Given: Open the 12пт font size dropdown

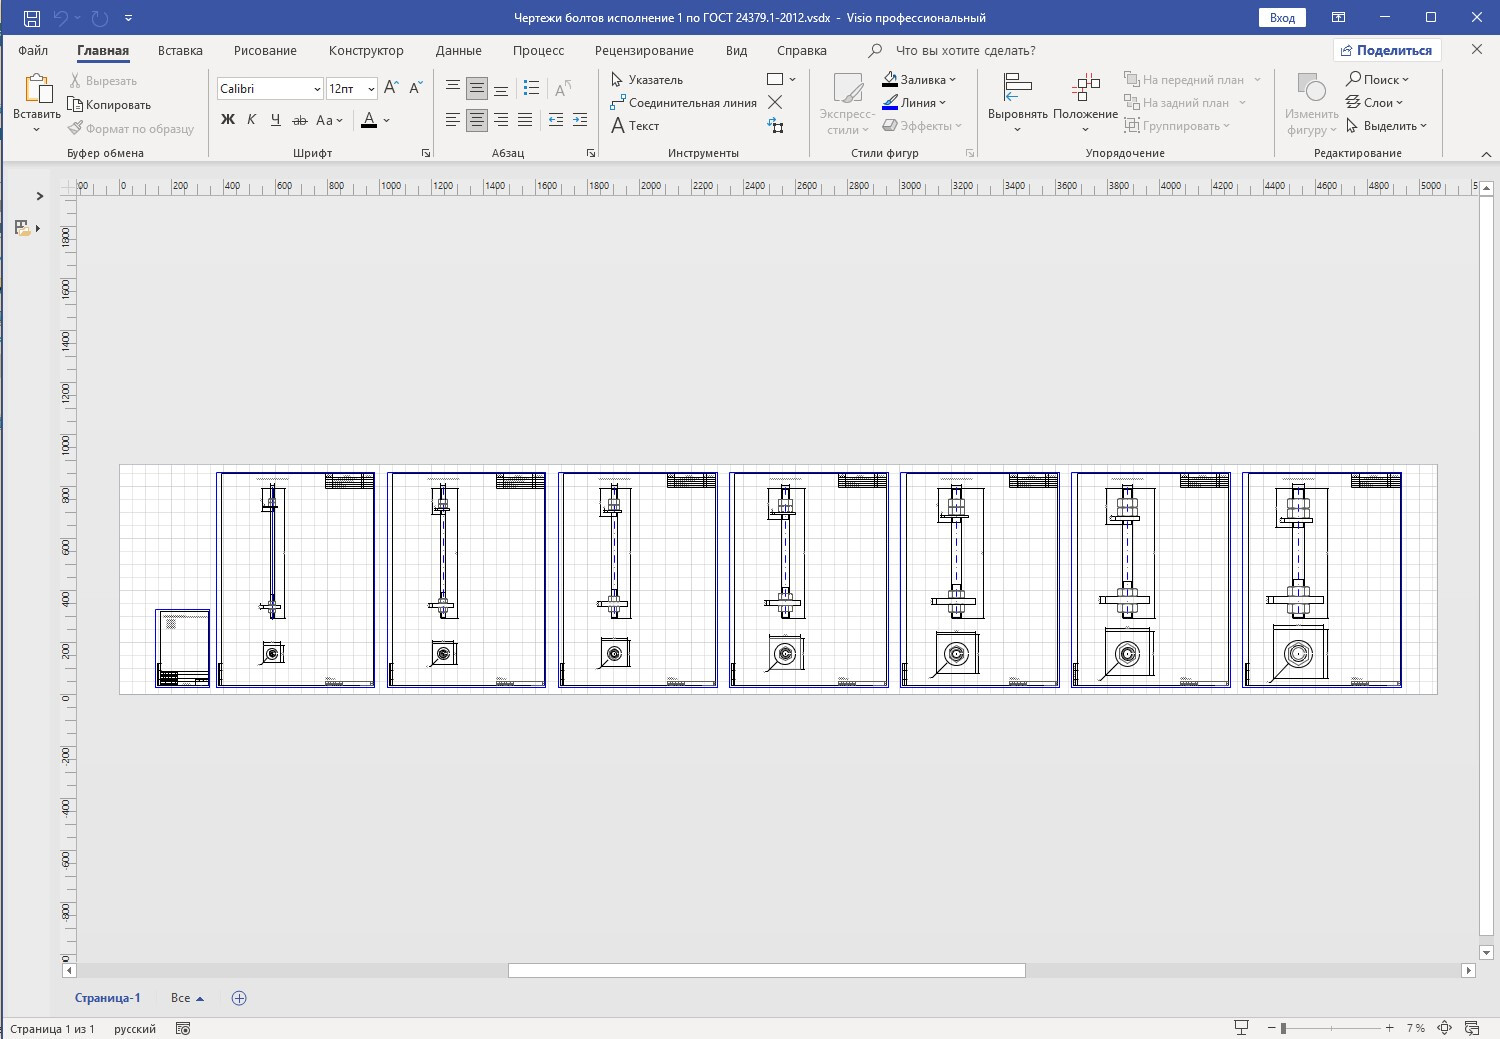Looking at the screenshot, I should coord(371,89).
